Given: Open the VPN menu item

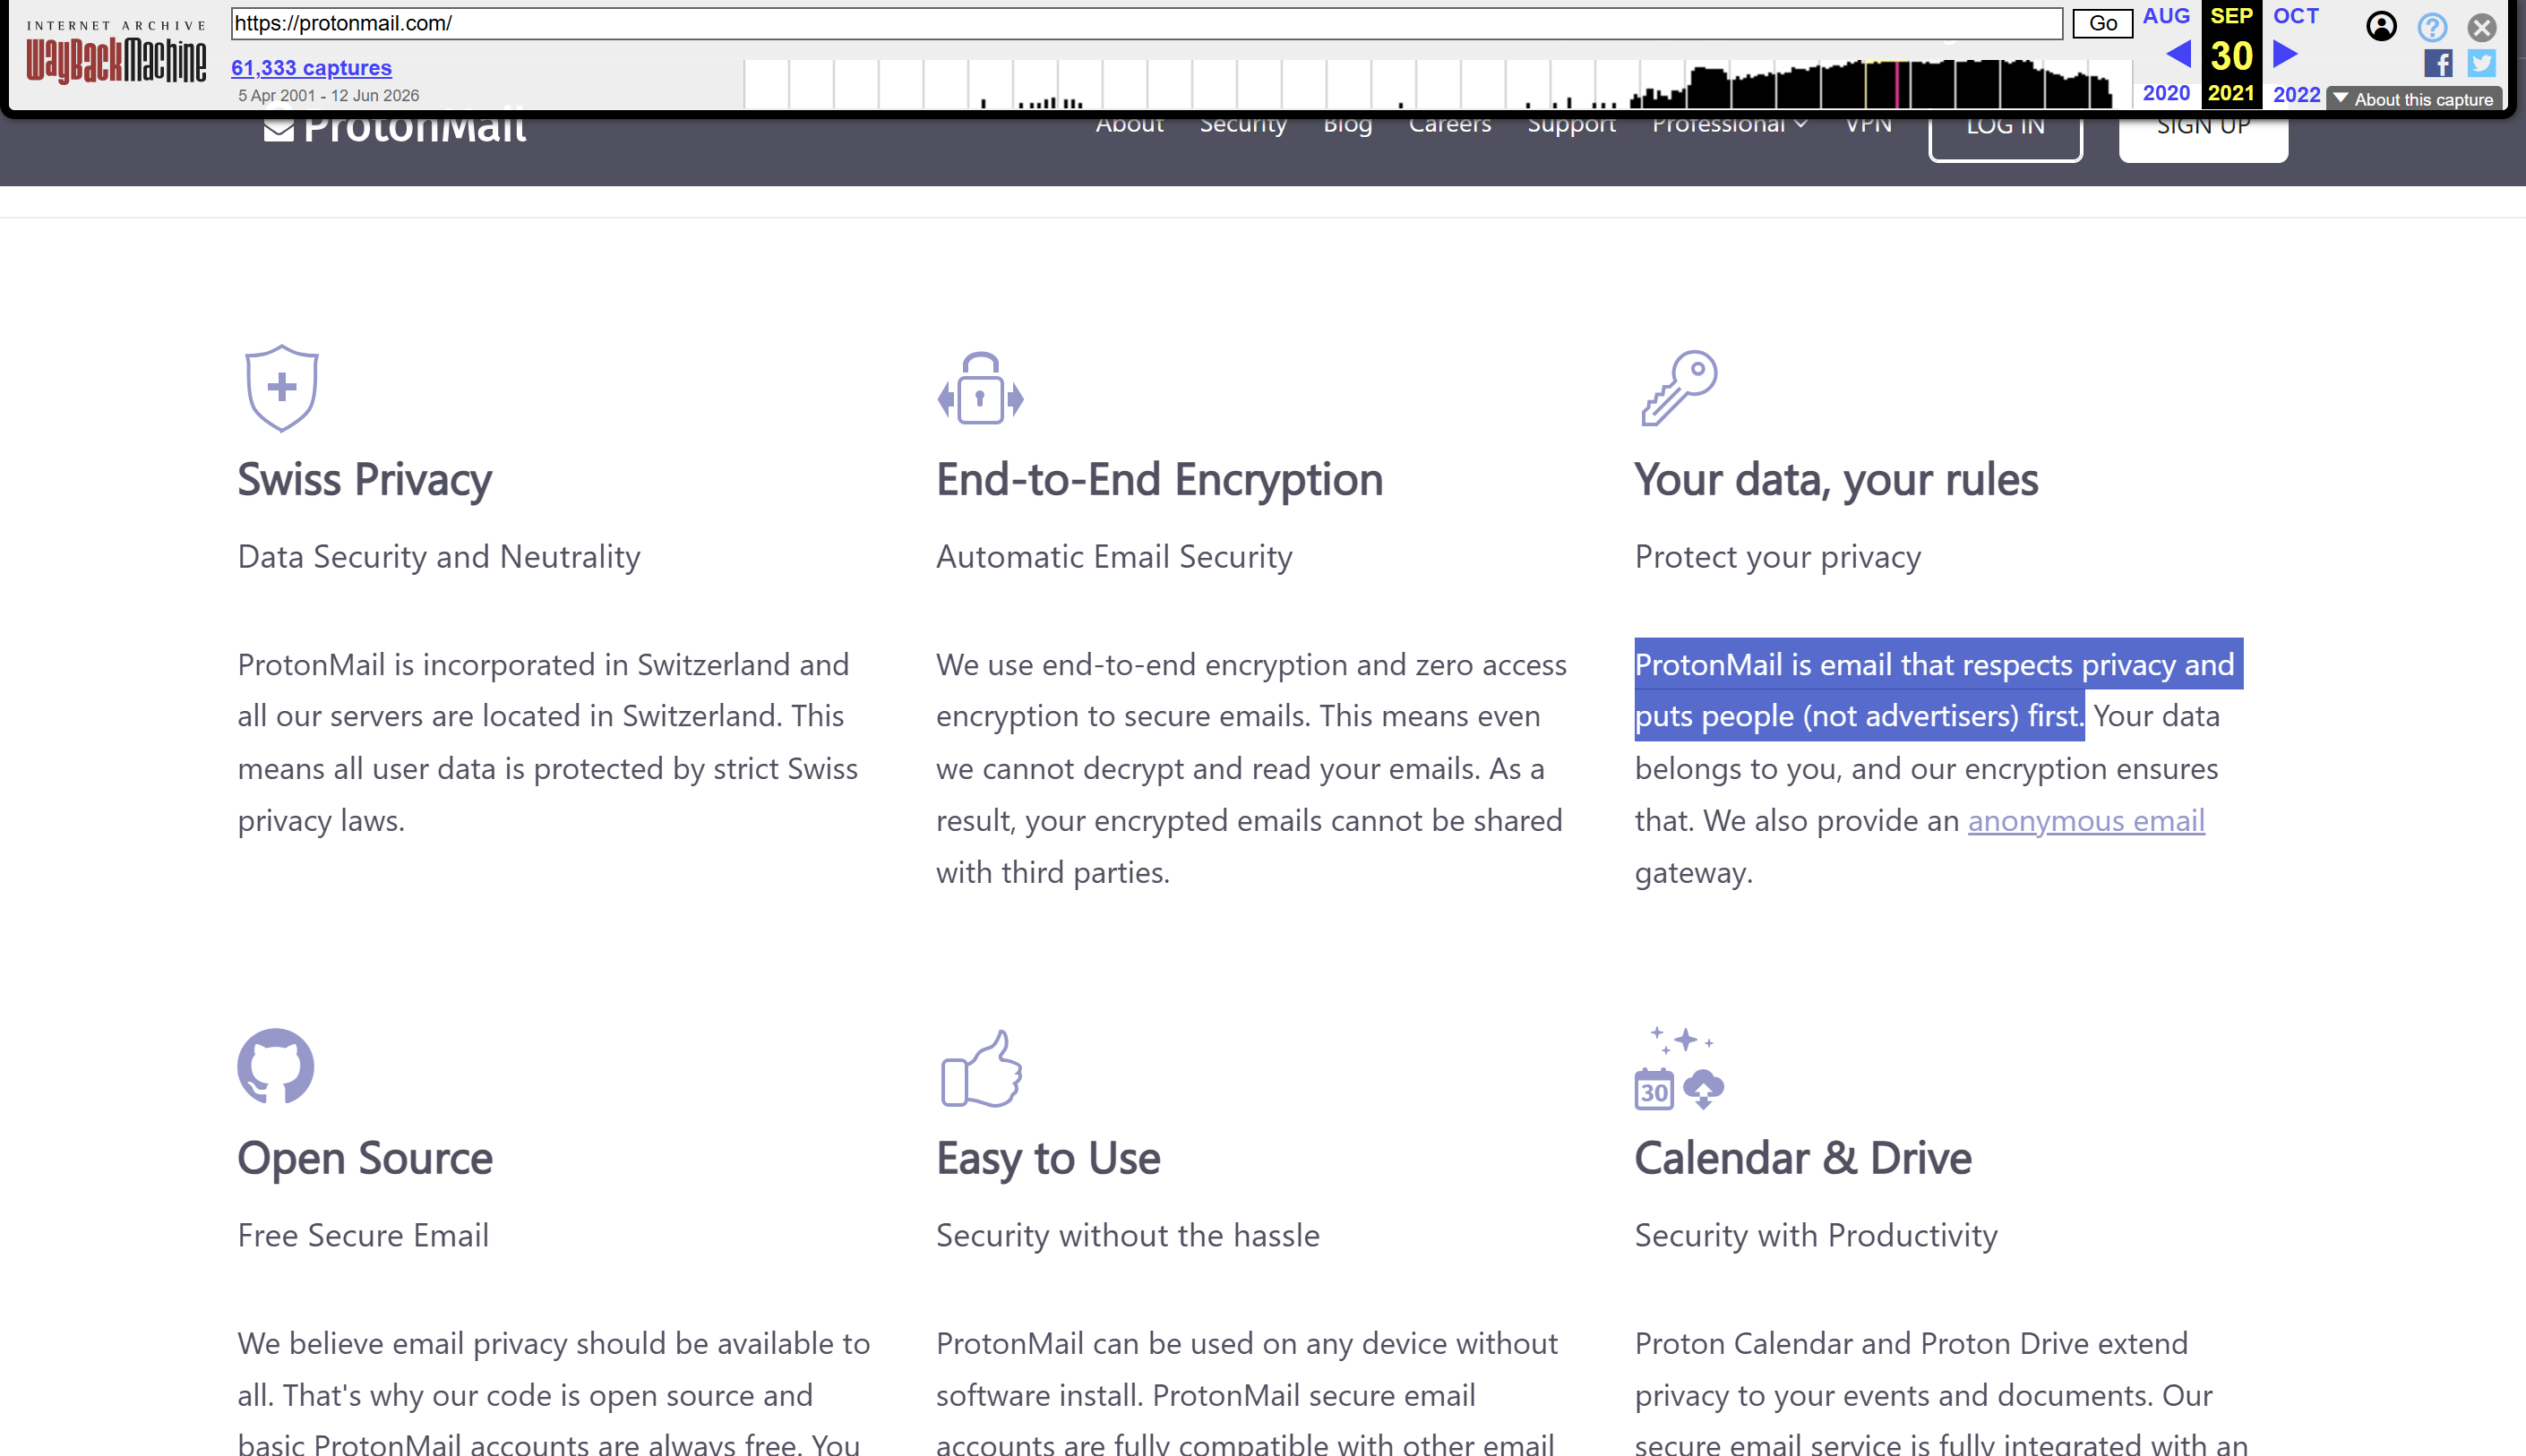Looking at the screenshot, I should 1868,125.
